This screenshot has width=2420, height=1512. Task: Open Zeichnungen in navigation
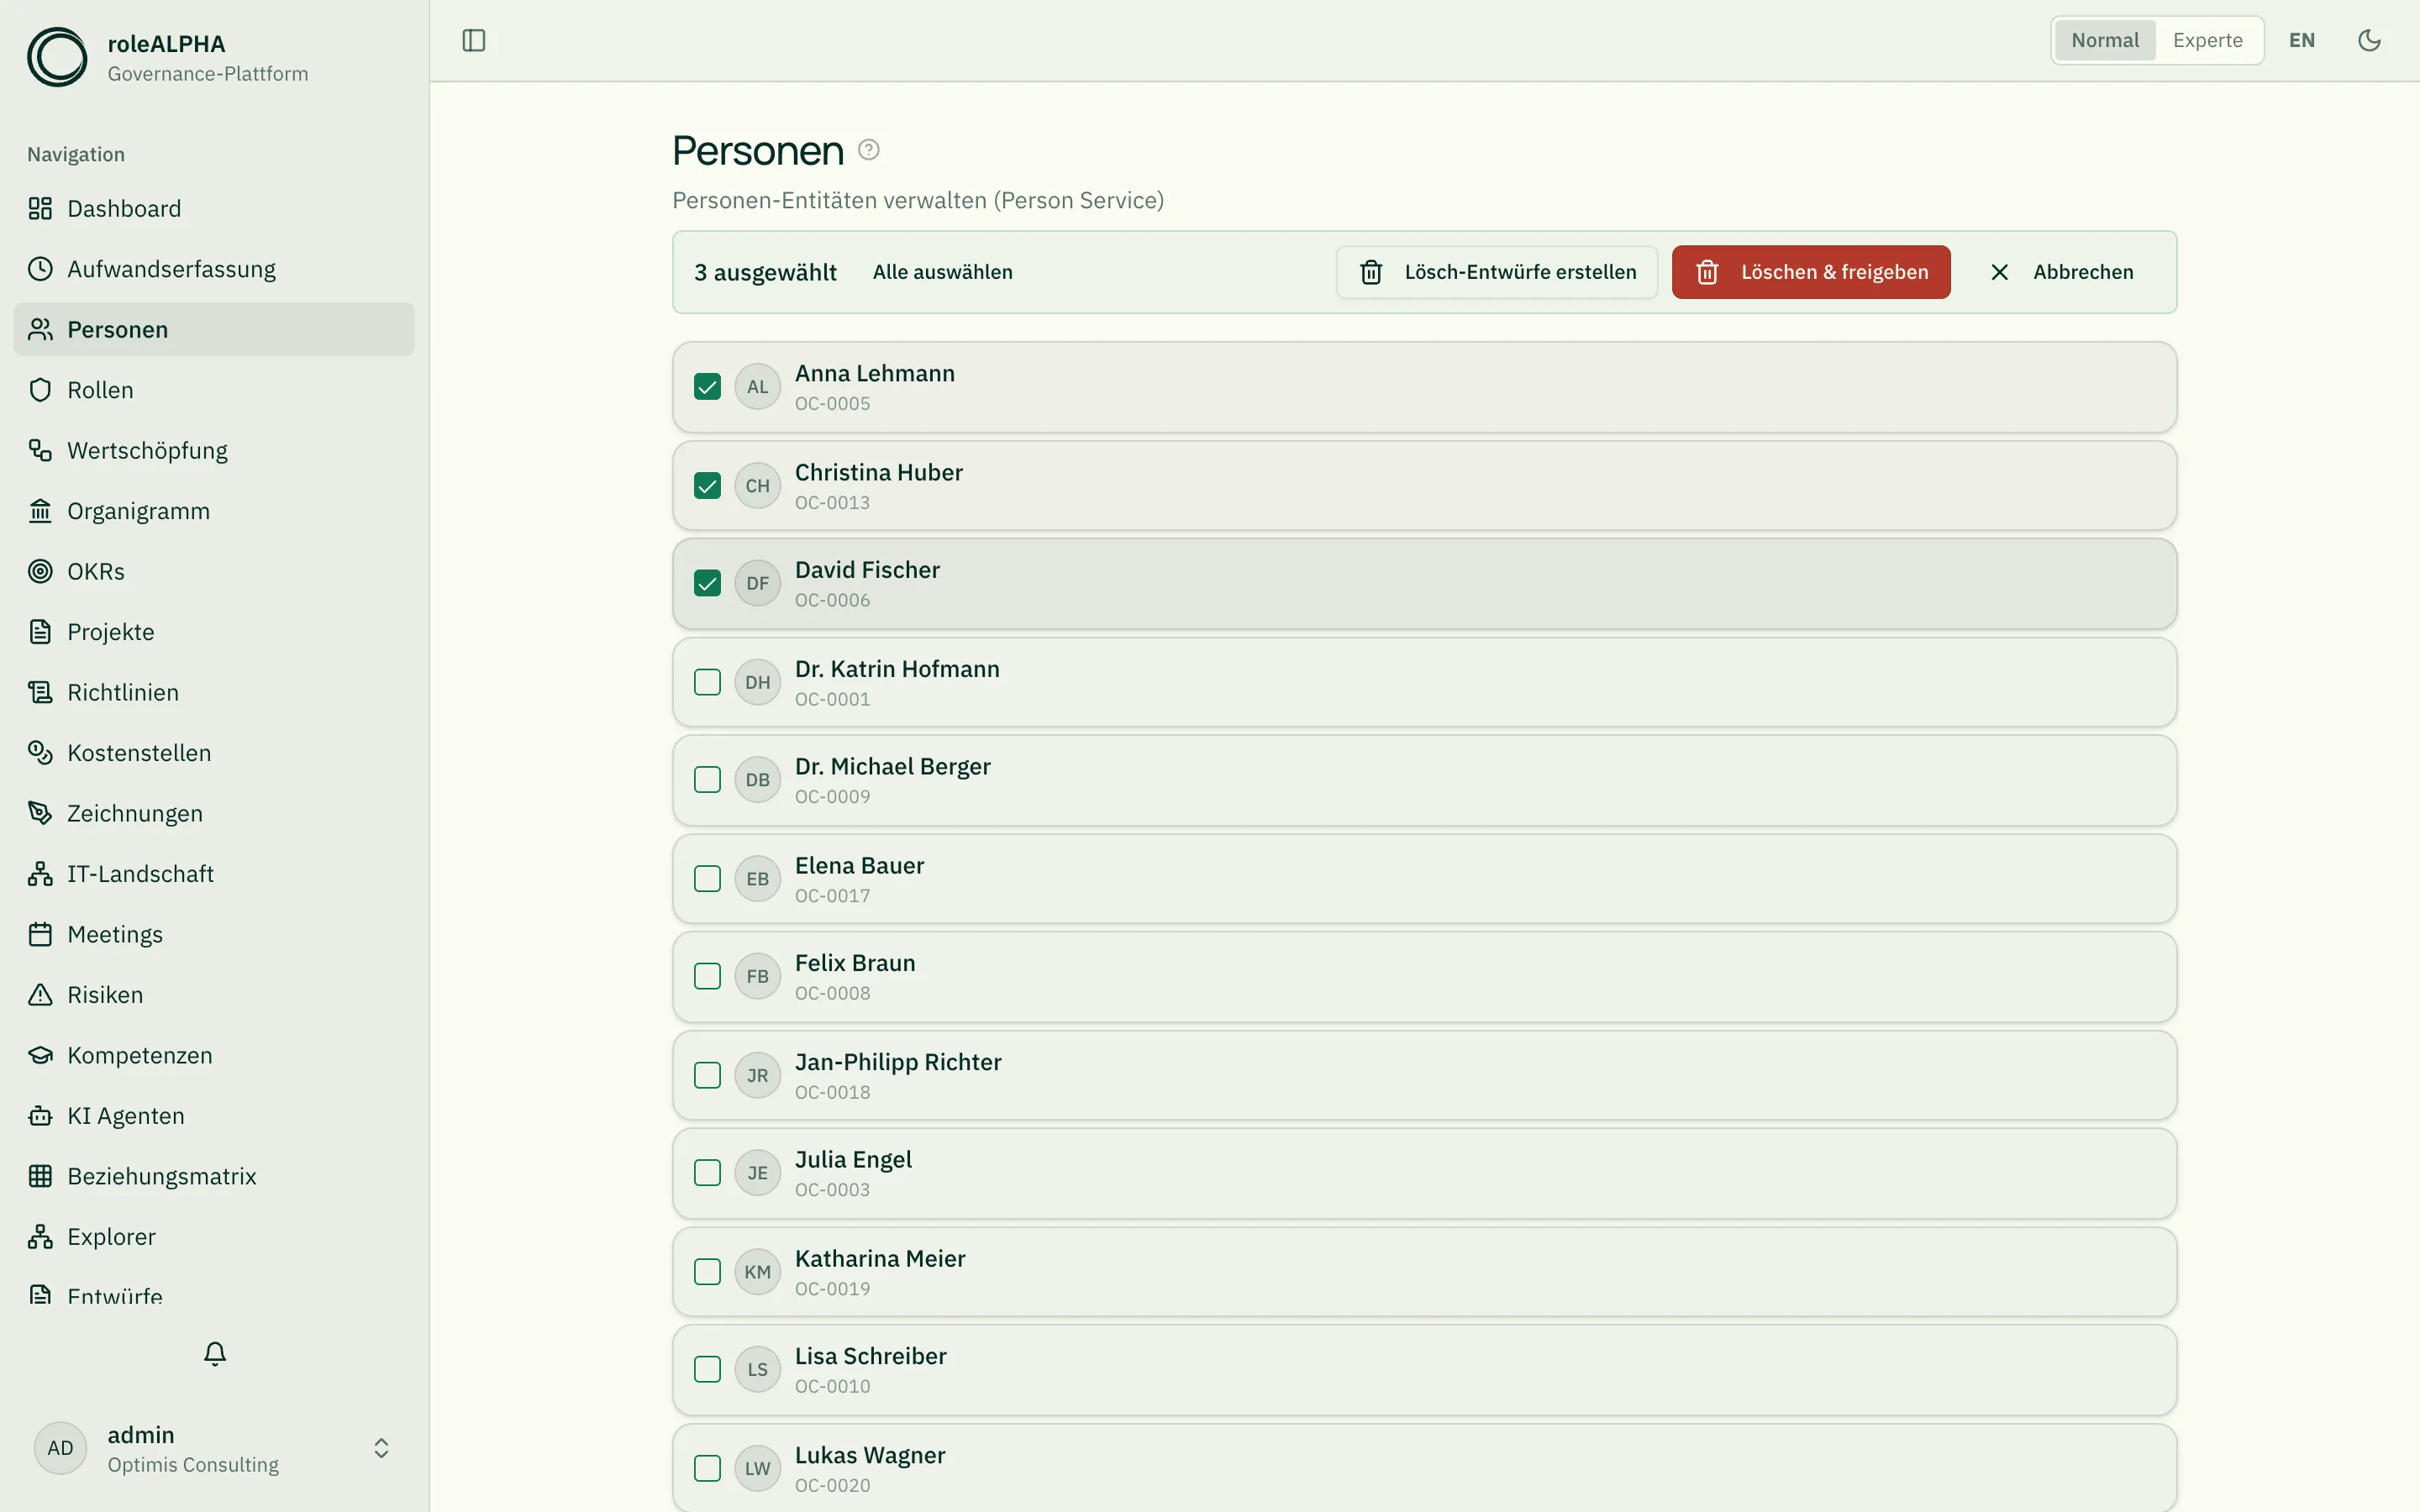pyautogui.click(x=214, y=813)
